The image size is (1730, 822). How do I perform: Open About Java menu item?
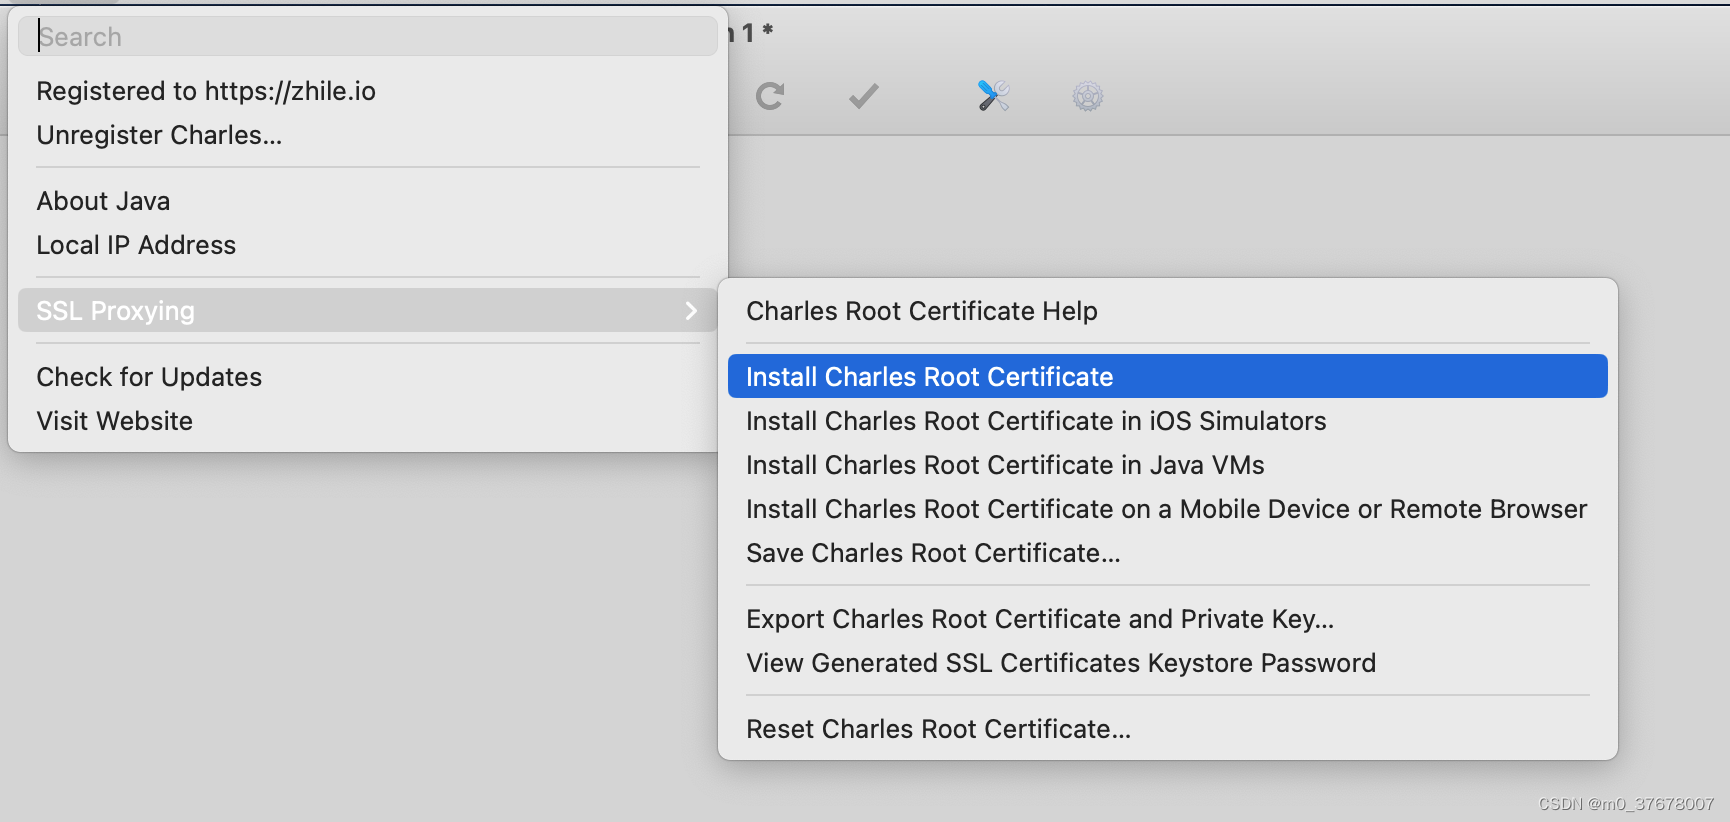368,201
